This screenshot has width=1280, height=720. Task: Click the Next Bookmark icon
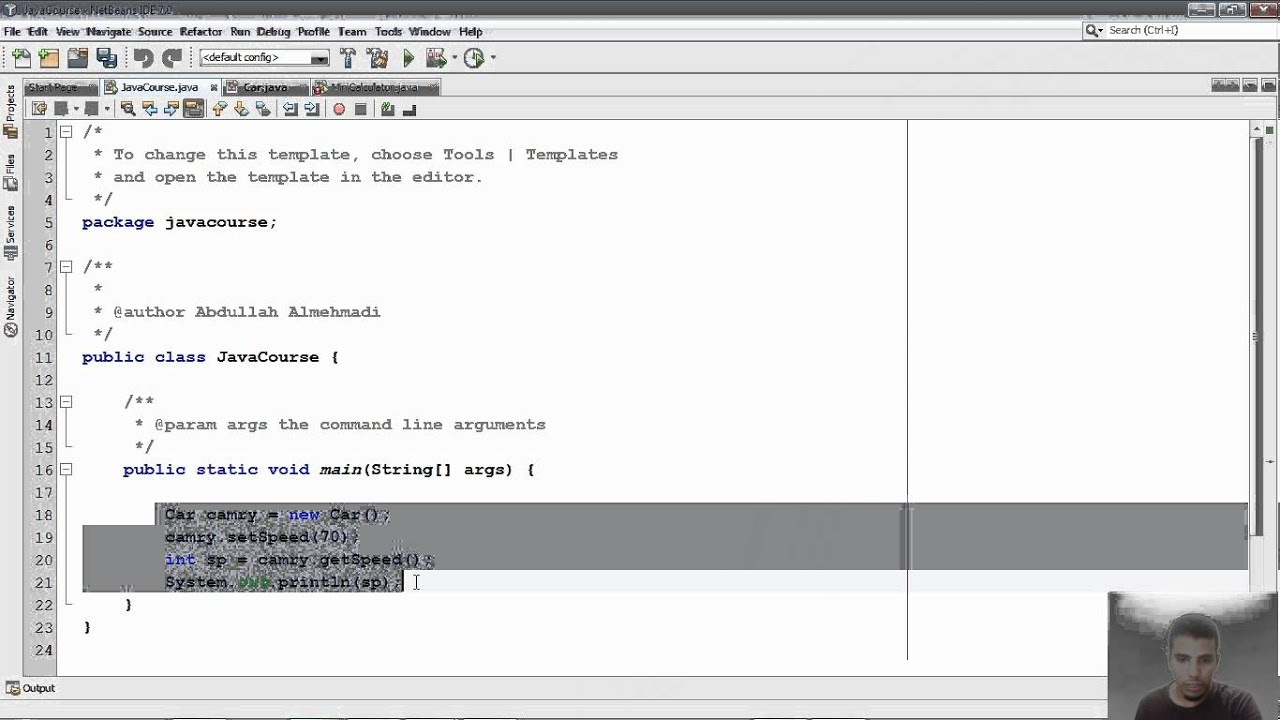click(241, 109)
